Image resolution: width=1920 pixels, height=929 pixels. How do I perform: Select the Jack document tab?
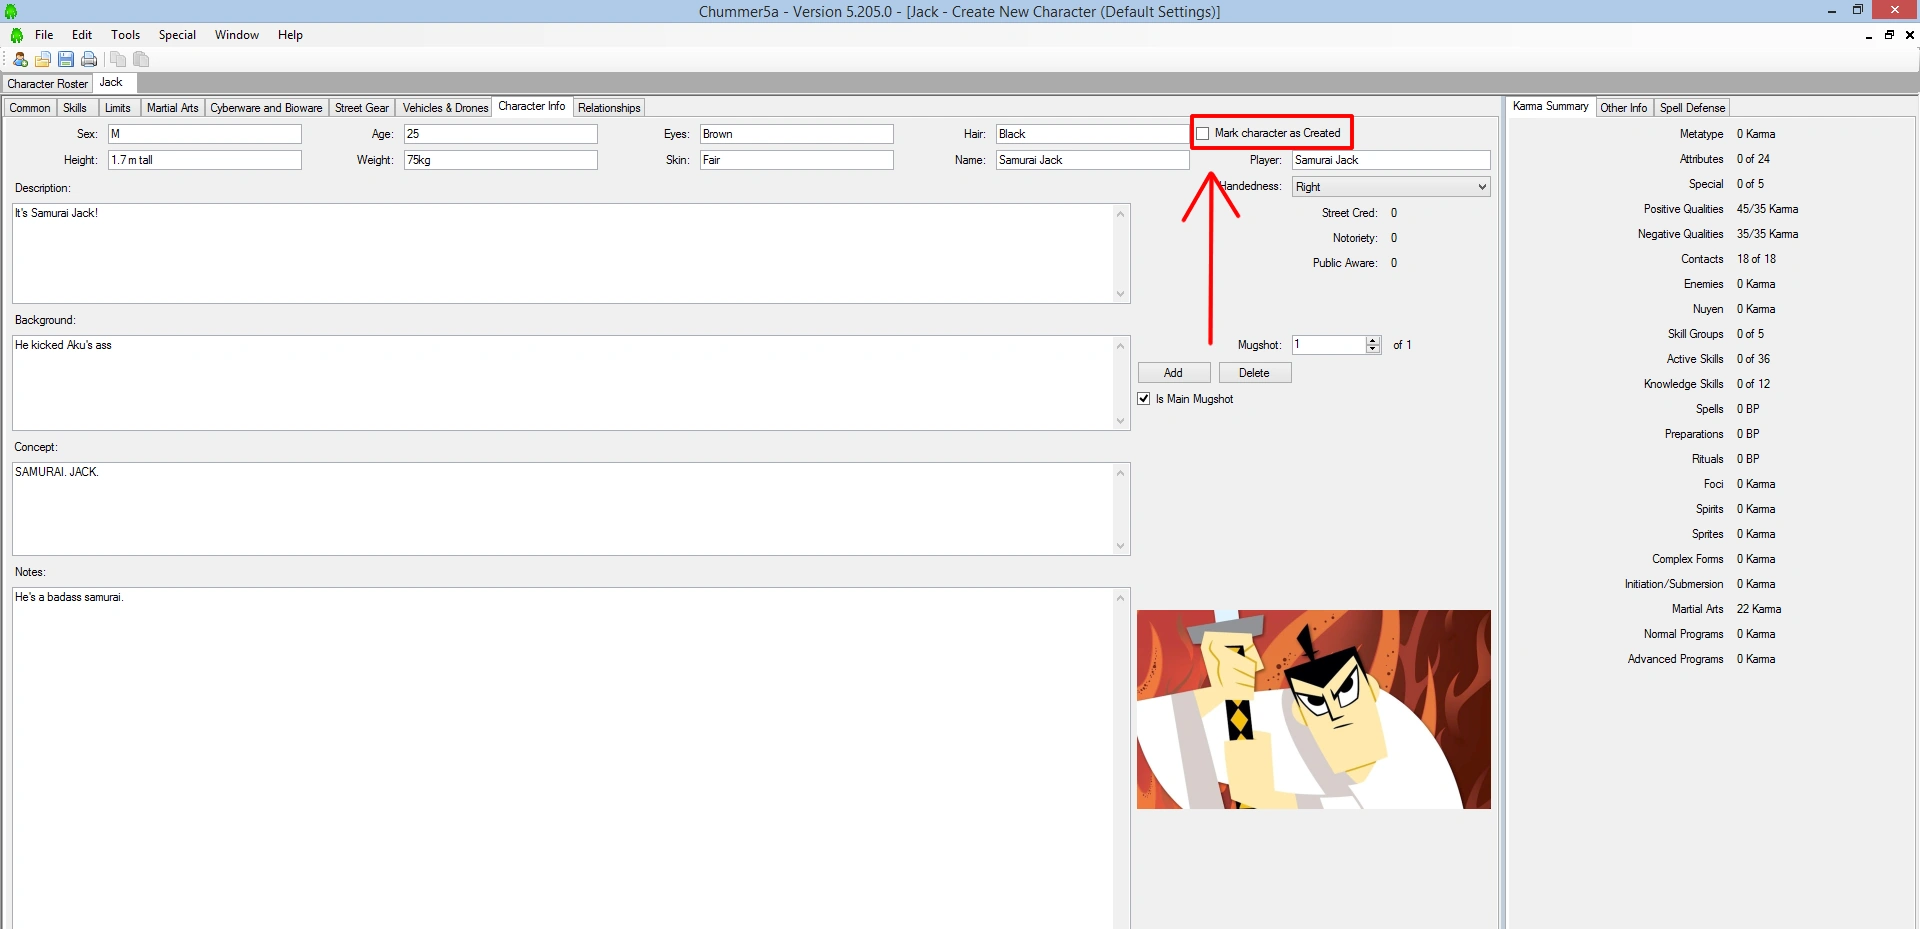(115, 83)
